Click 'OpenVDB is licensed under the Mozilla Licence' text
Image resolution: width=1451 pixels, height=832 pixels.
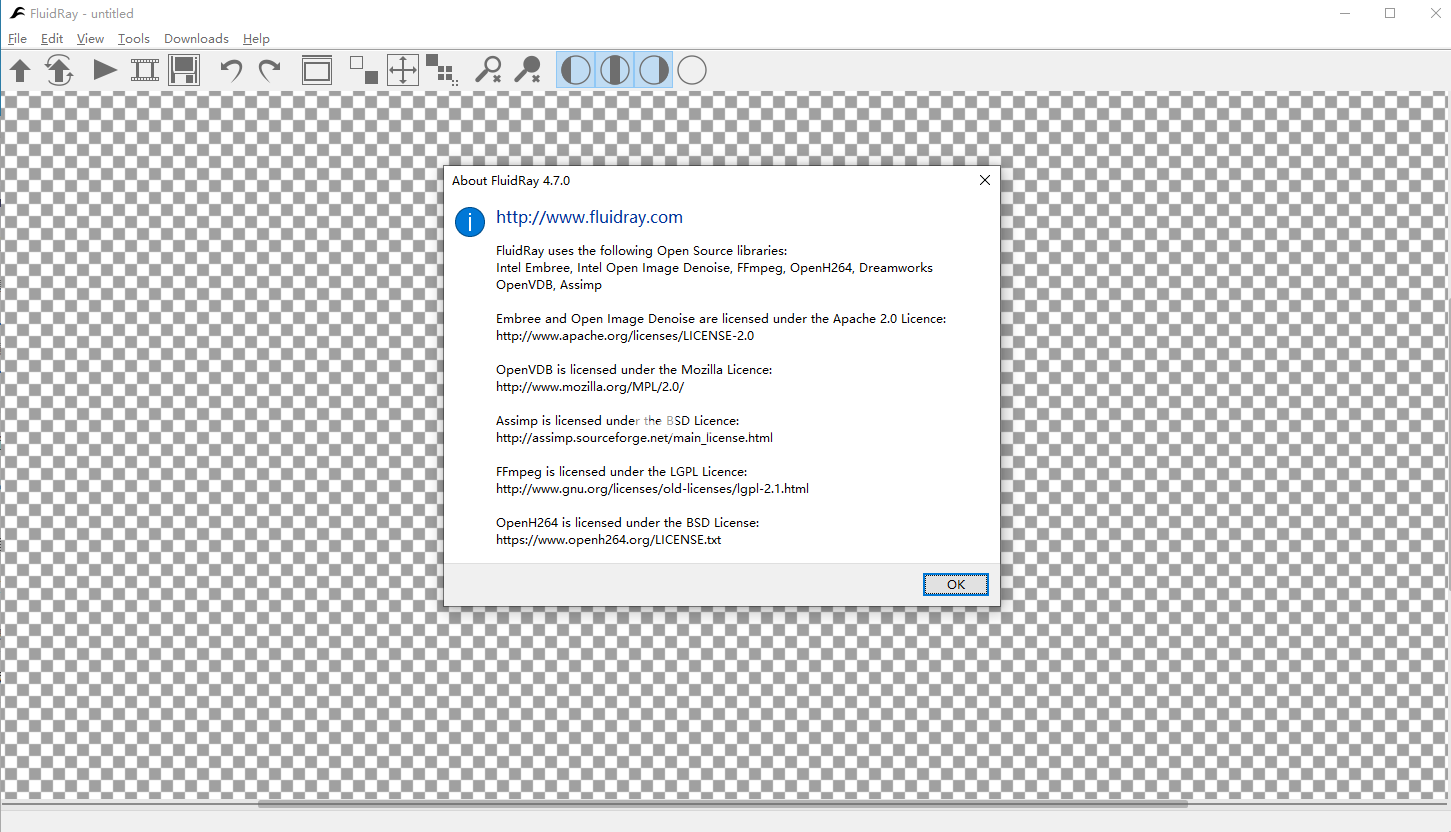[x=634, y=370]
